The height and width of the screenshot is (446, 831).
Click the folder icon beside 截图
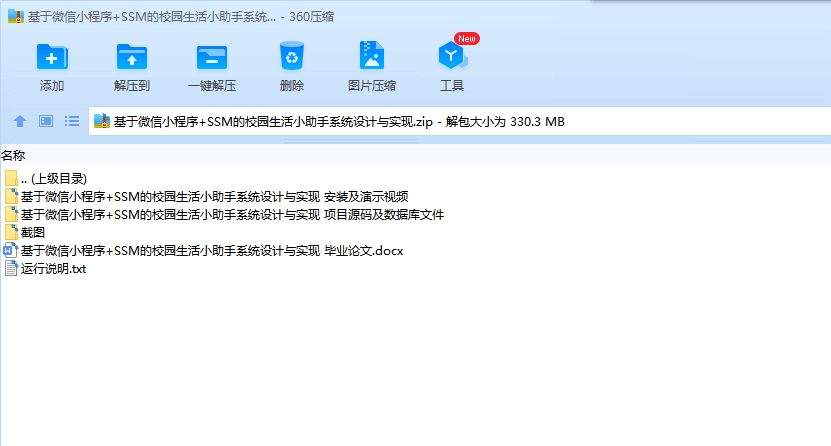11,233
